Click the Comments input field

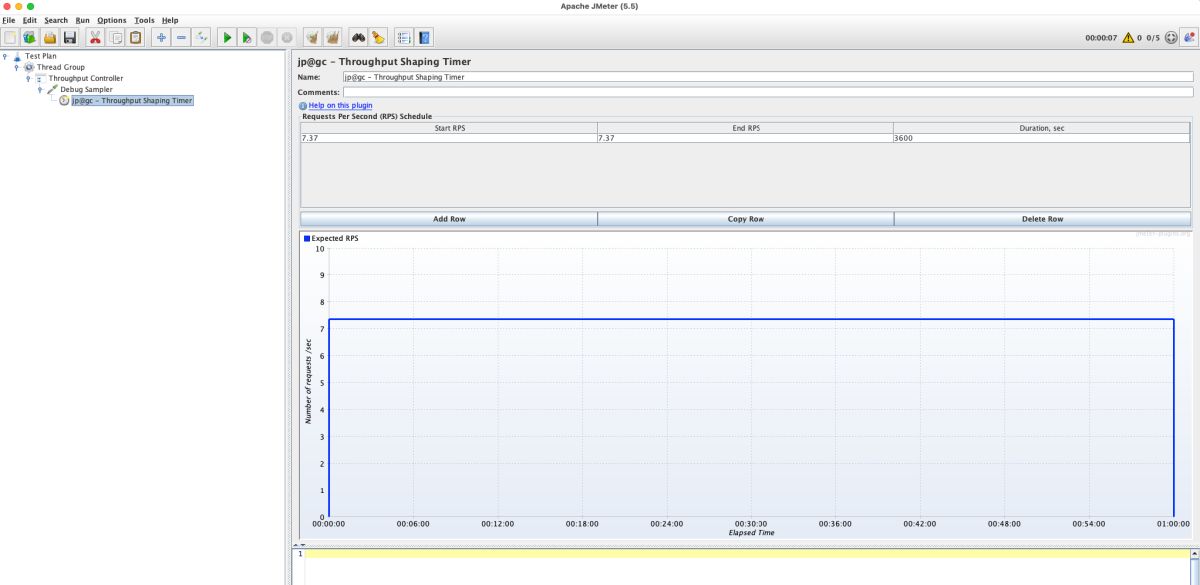pos(767,92)
